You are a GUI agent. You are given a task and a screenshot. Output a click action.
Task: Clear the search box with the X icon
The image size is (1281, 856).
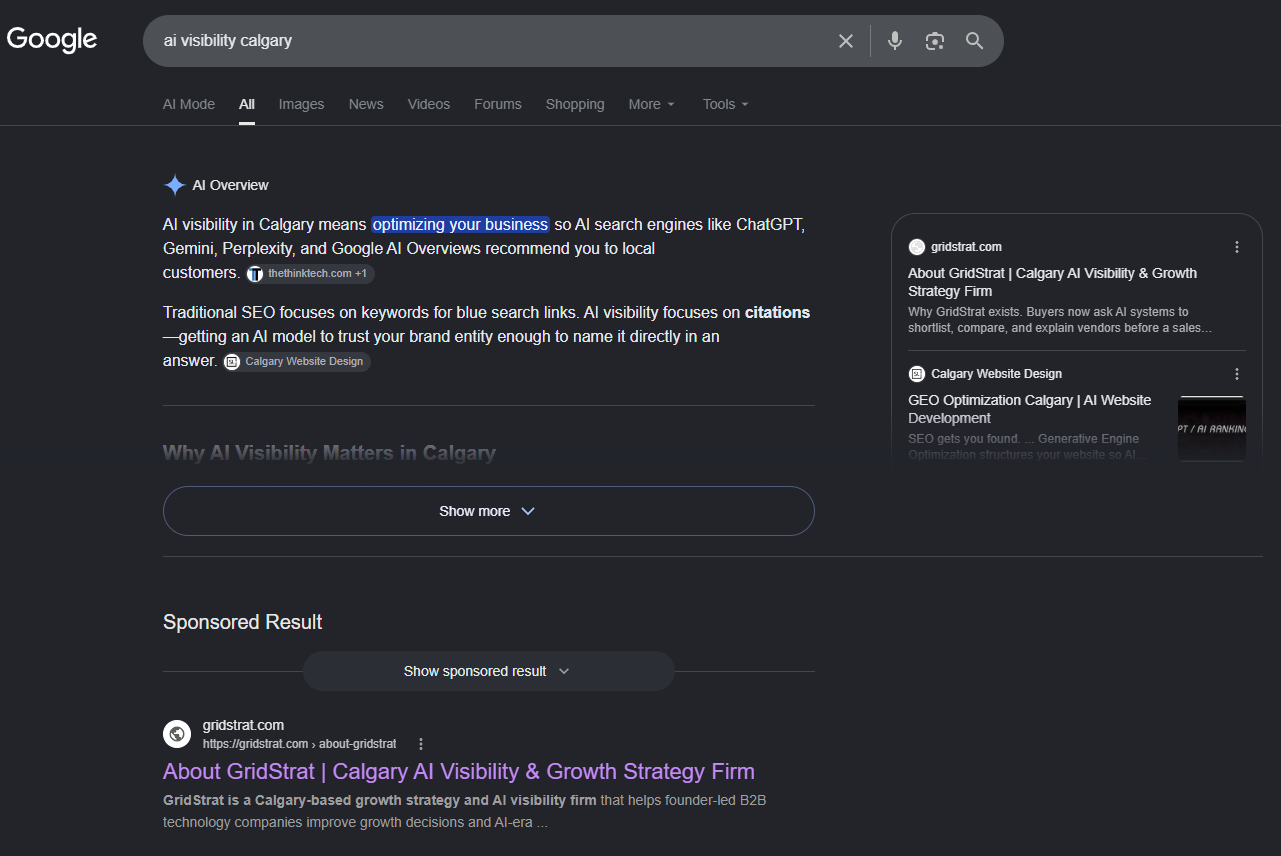pyautogui.click(x=846, y=41)
